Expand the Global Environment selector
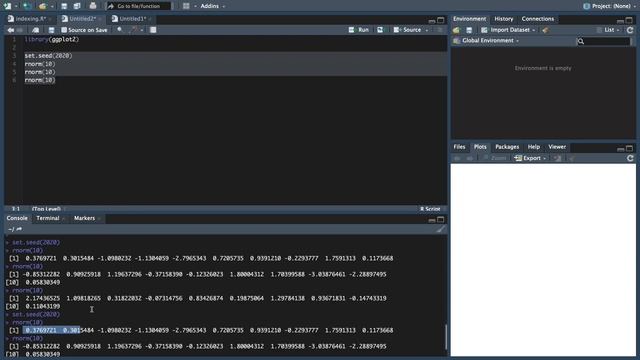This screenshot has height=360, width=640. (x=486, y=41)
